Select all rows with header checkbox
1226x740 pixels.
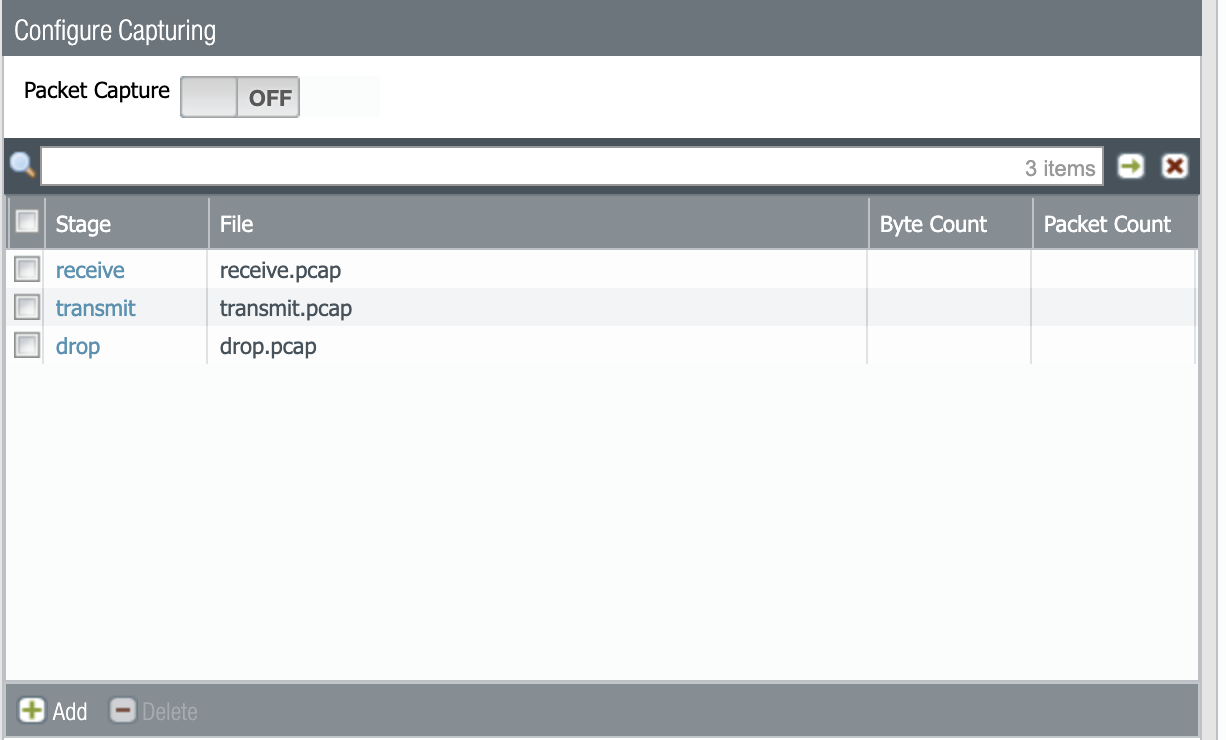tap(26, 222)
